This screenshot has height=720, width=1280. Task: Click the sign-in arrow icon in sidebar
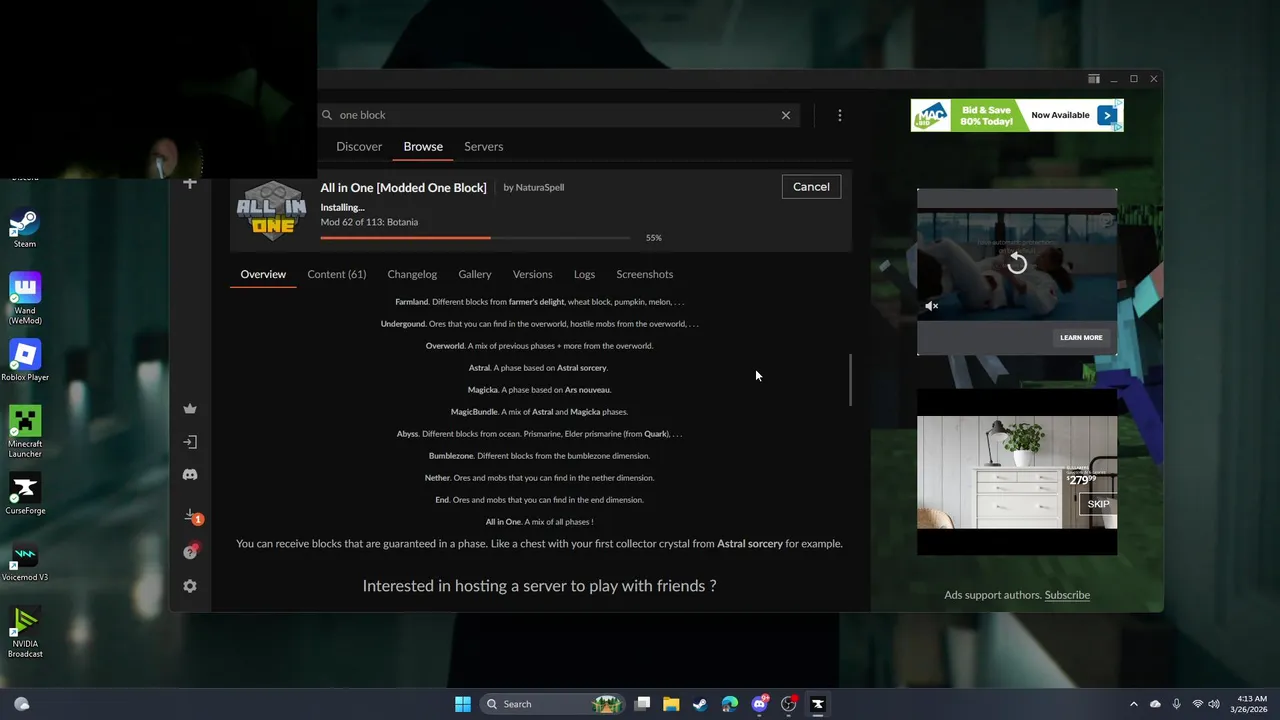[x=190, y=441]
